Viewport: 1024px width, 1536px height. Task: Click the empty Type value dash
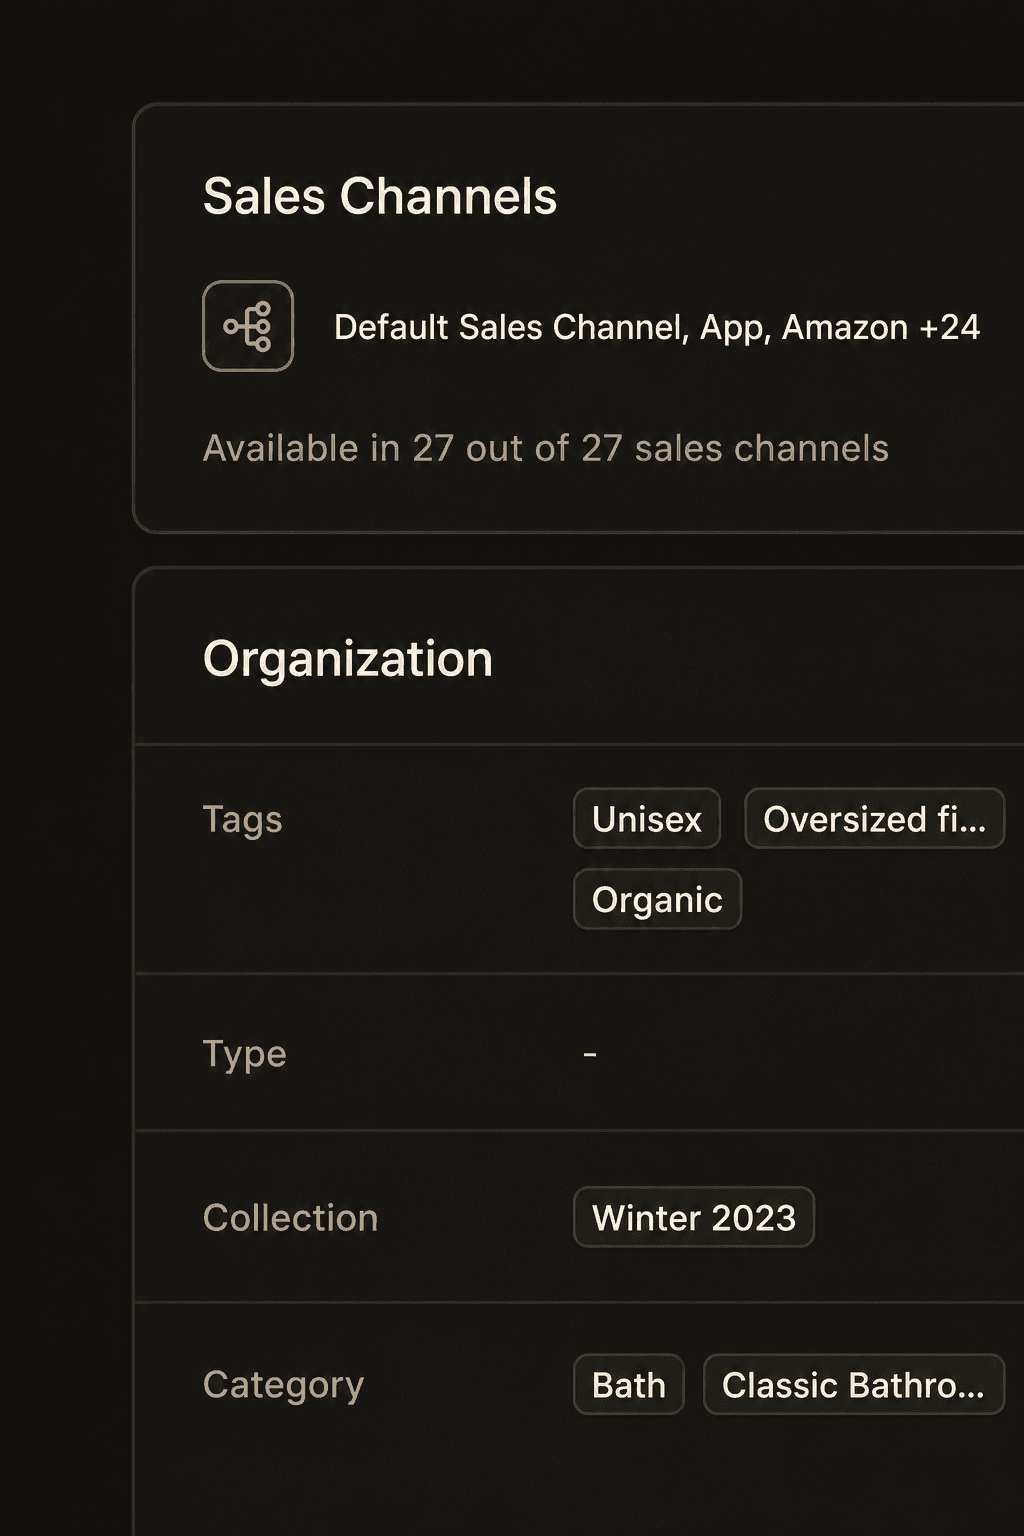[590, 1054]
